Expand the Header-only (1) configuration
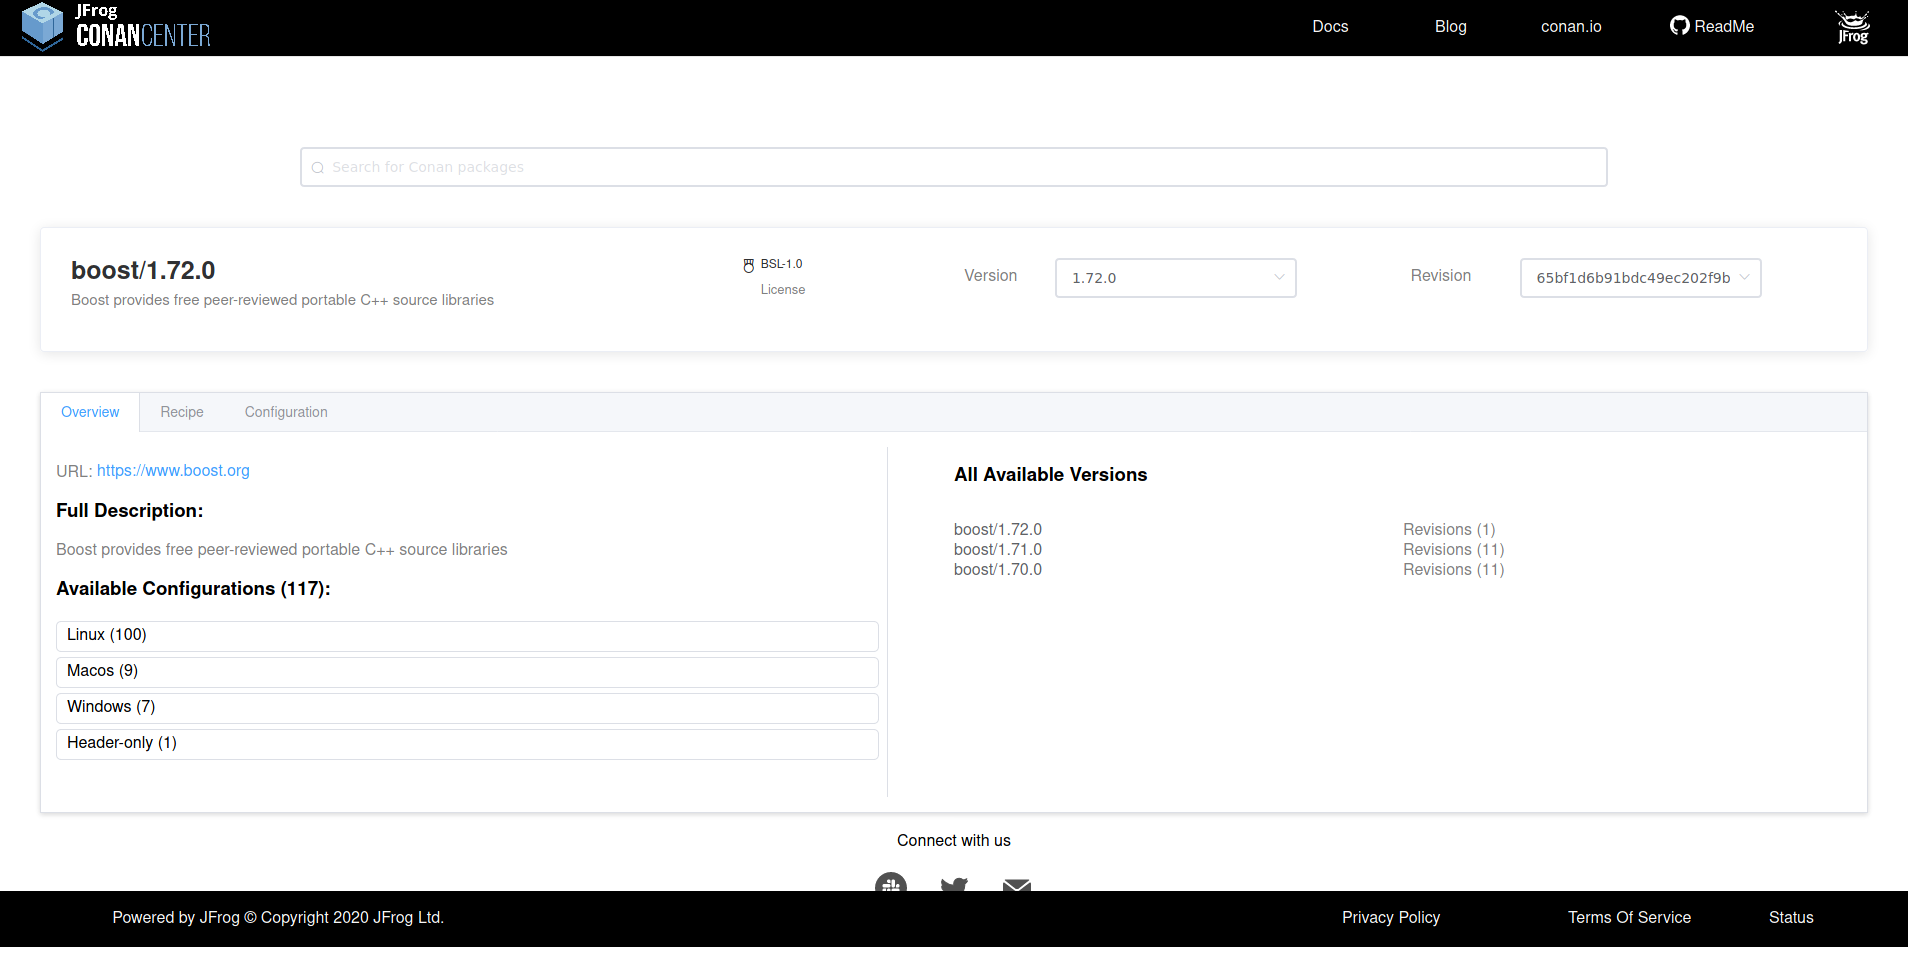 [x=467, y=744]
